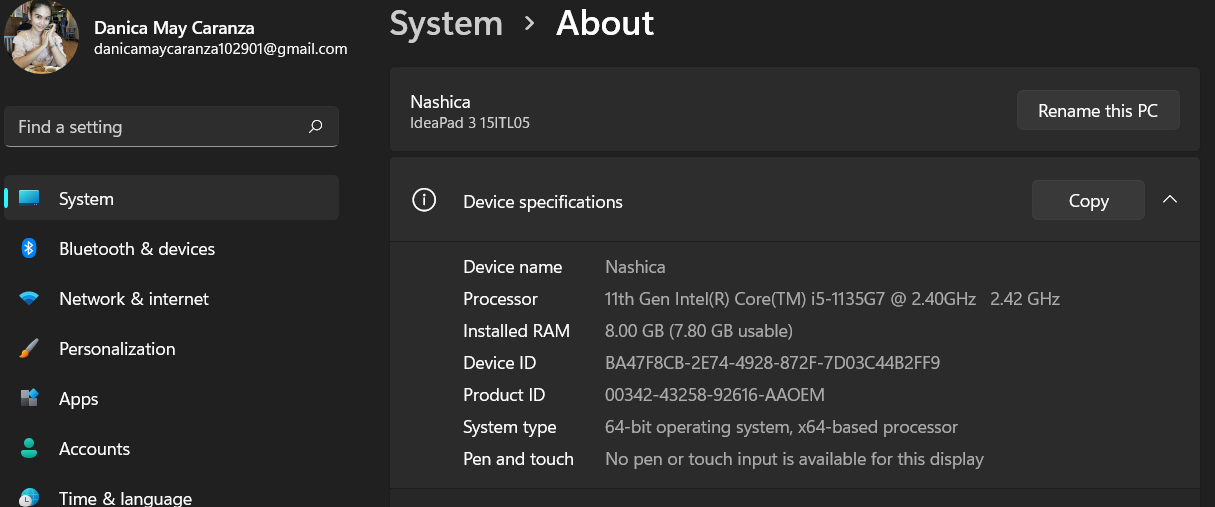Click the search magnifier icon
Image resolution: width=1215 pixels, height=507 pixels.
tap(315, 127)
